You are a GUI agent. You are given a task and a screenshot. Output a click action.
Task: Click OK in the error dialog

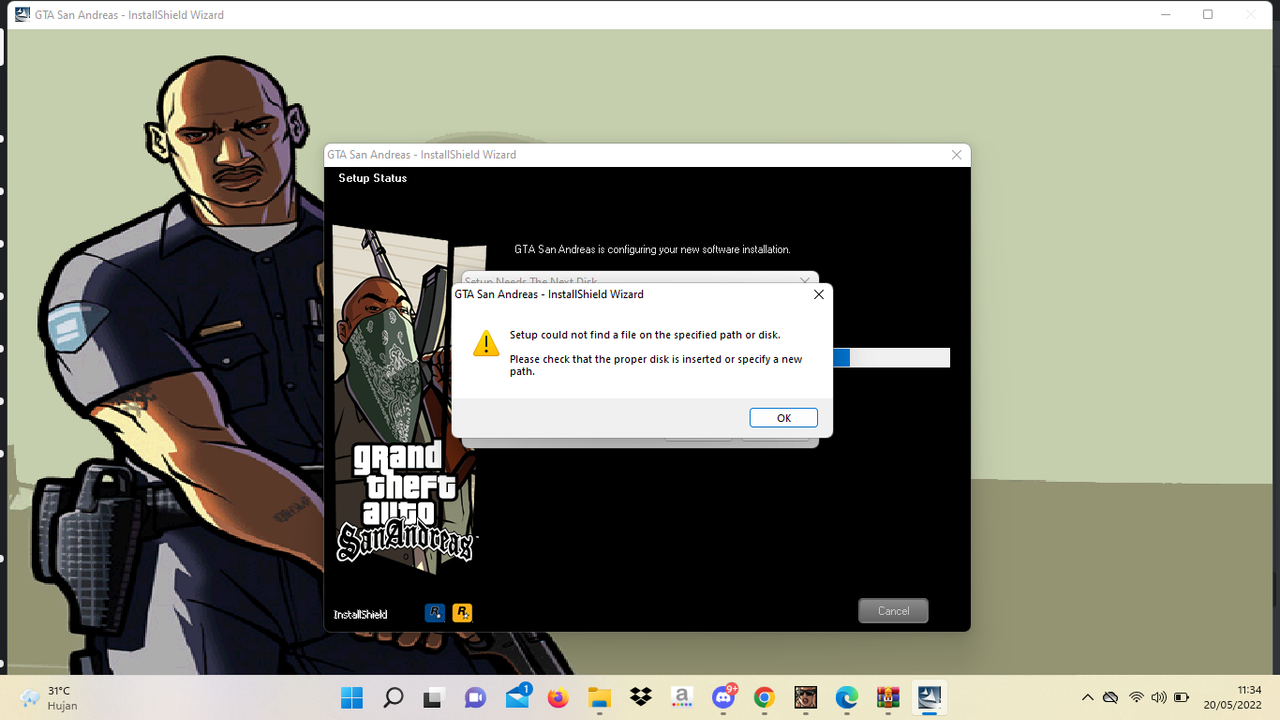click(x=784, y=418)
